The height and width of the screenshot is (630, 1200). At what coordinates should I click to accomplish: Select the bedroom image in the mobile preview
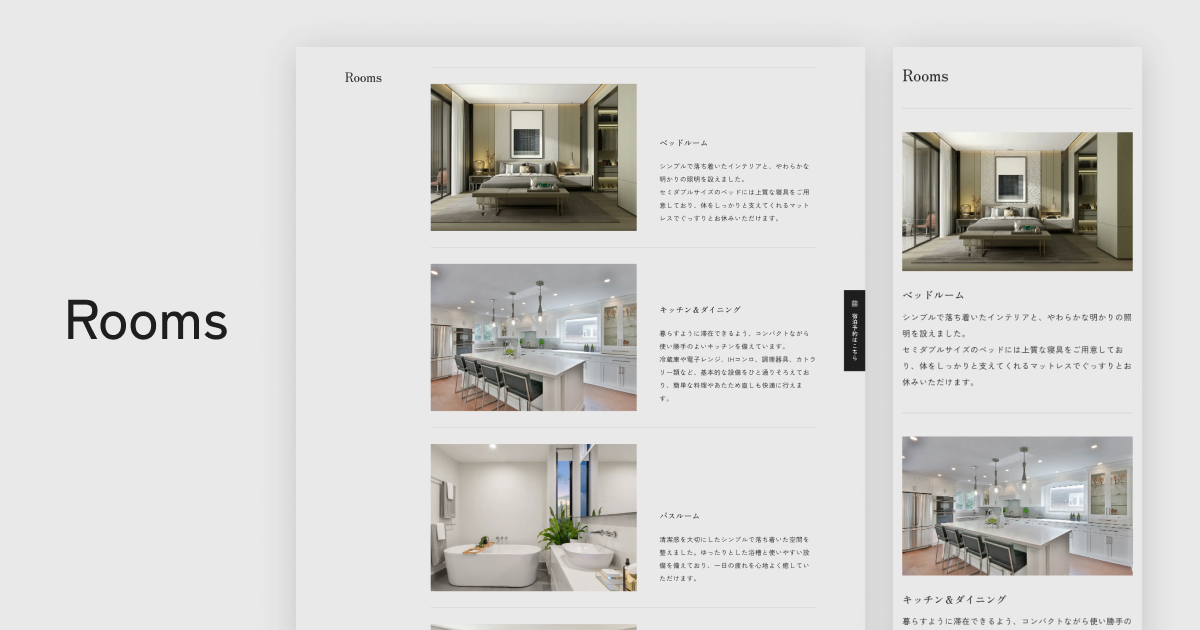click(x=1017, y=201)
